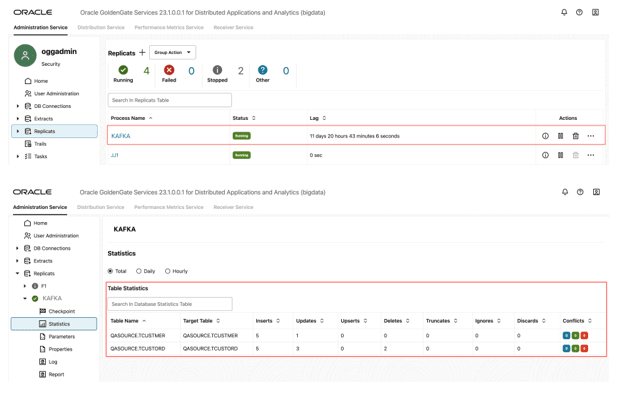Expand Extracts in Replicats list view sidebar
Image resolution: width=618 pixels, height=416 pixels.
[17, 119]
